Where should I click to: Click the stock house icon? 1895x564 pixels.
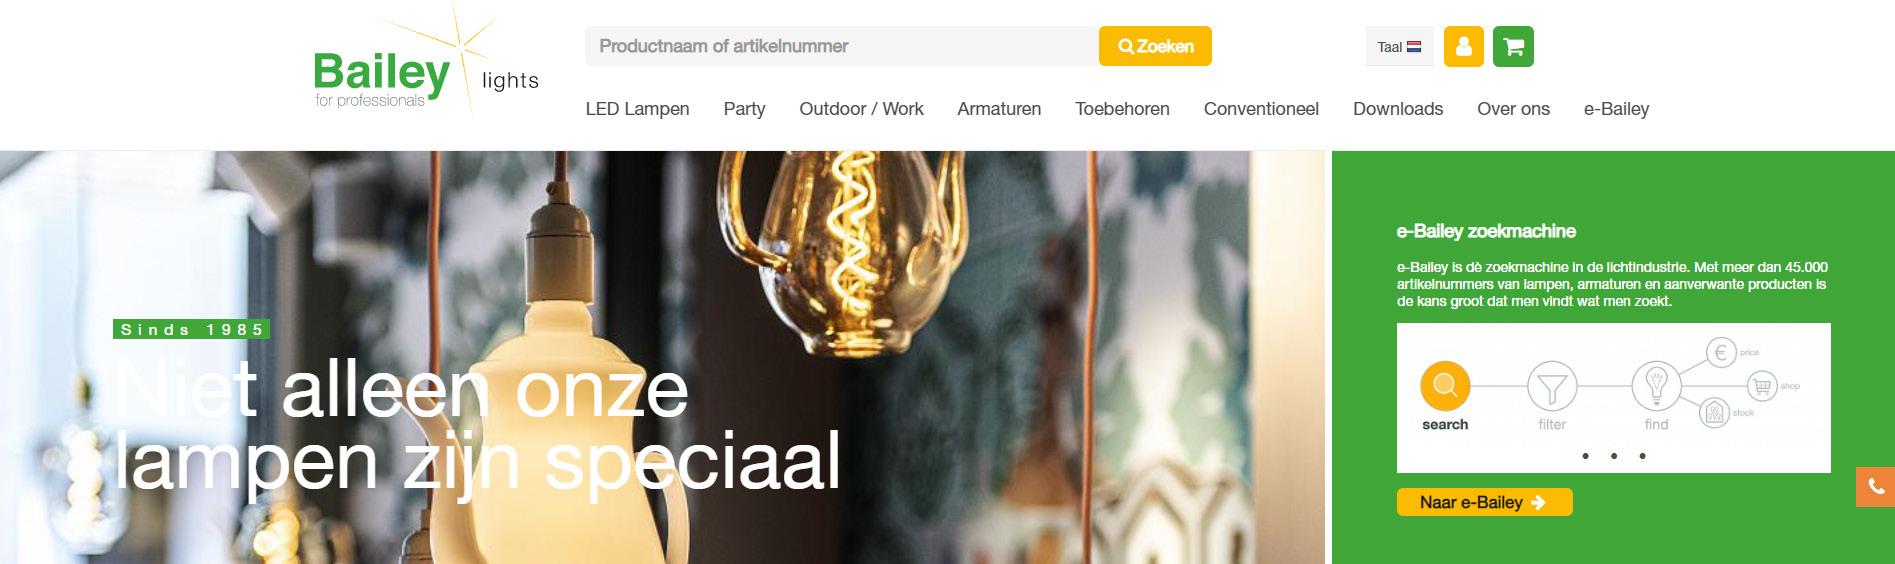(x=1716, y=411)
